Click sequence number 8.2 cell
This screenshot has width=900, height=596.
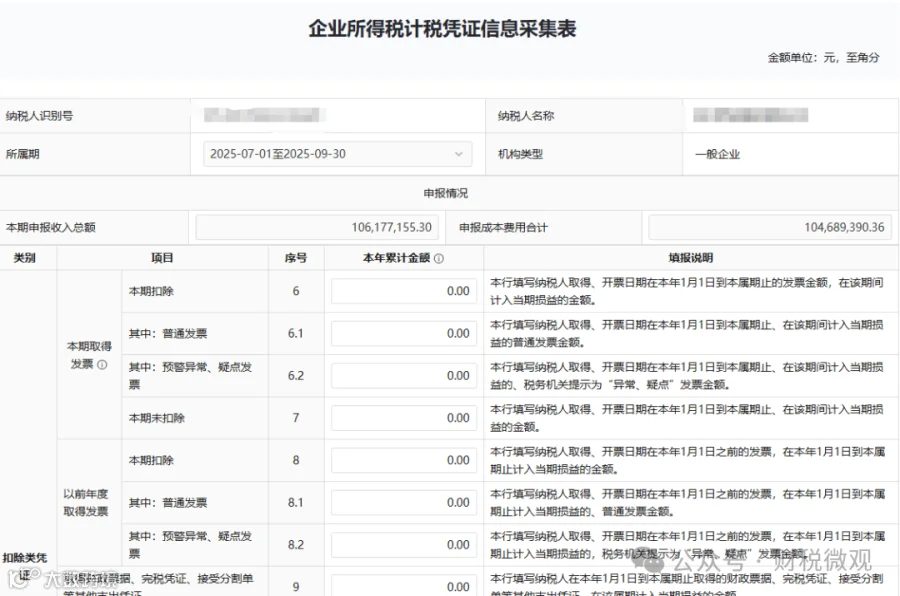(x=296, y=545)
